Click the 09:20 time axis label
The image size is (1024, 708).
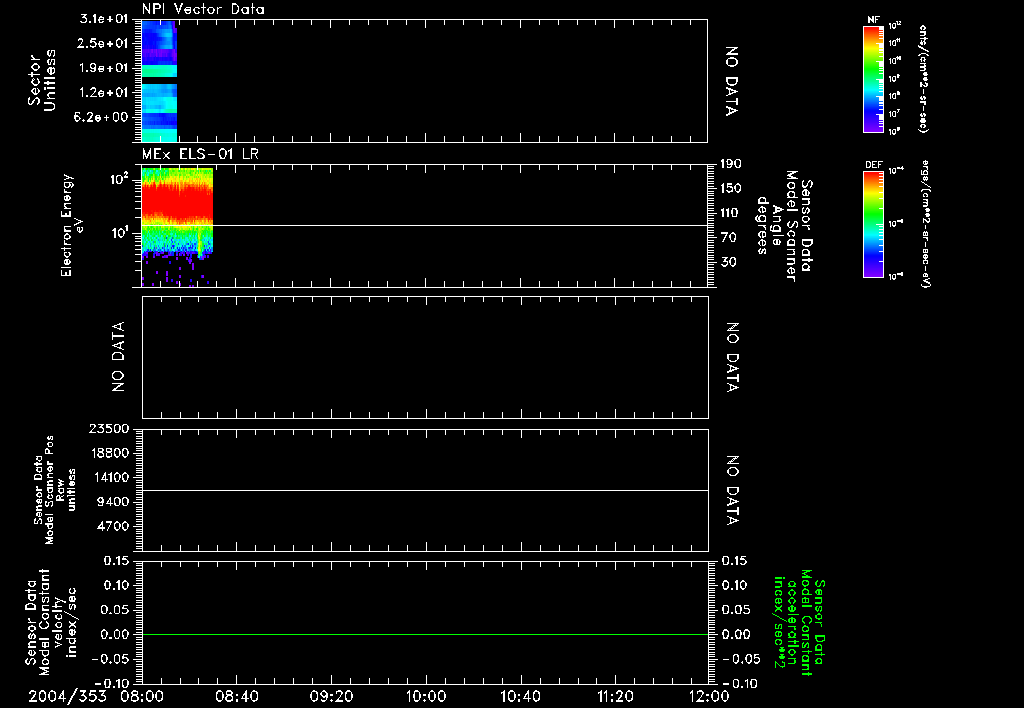pos(331,696)
